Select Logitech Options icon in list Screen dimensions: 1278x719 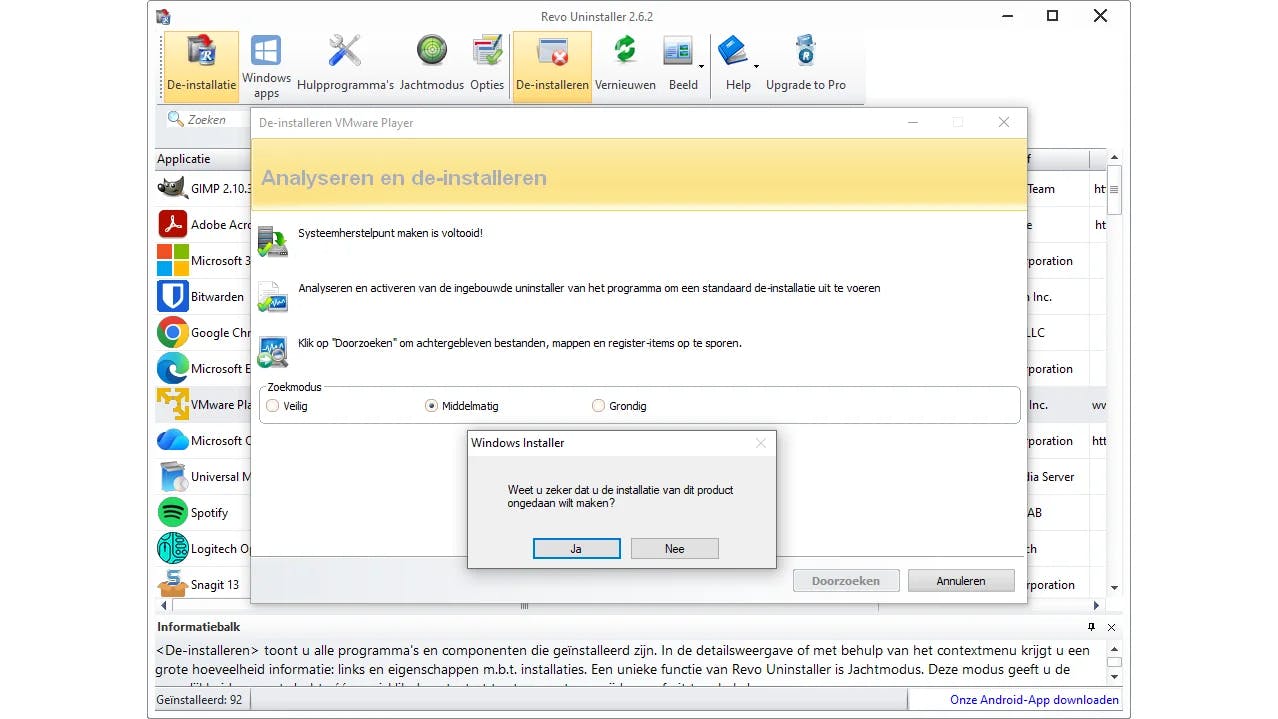coord(173,548)
